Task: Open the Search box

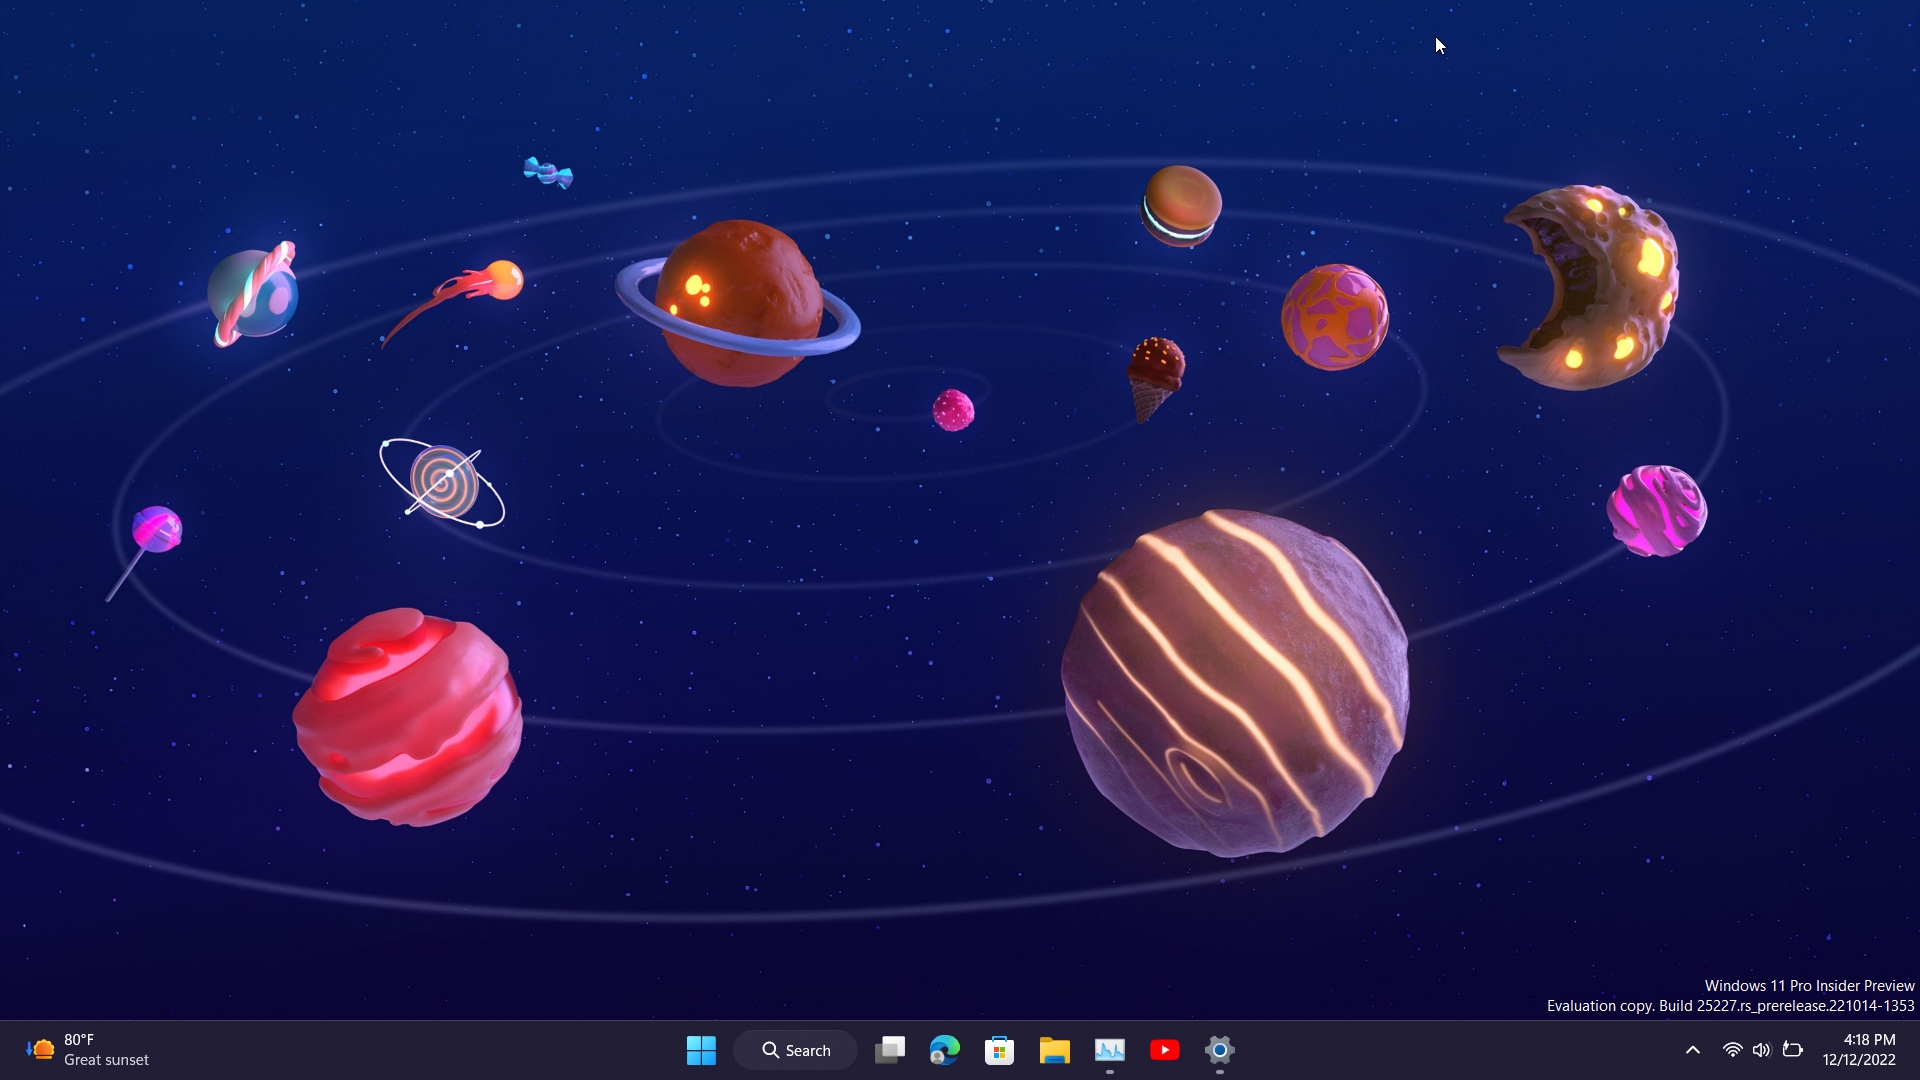Action: 795,1050
